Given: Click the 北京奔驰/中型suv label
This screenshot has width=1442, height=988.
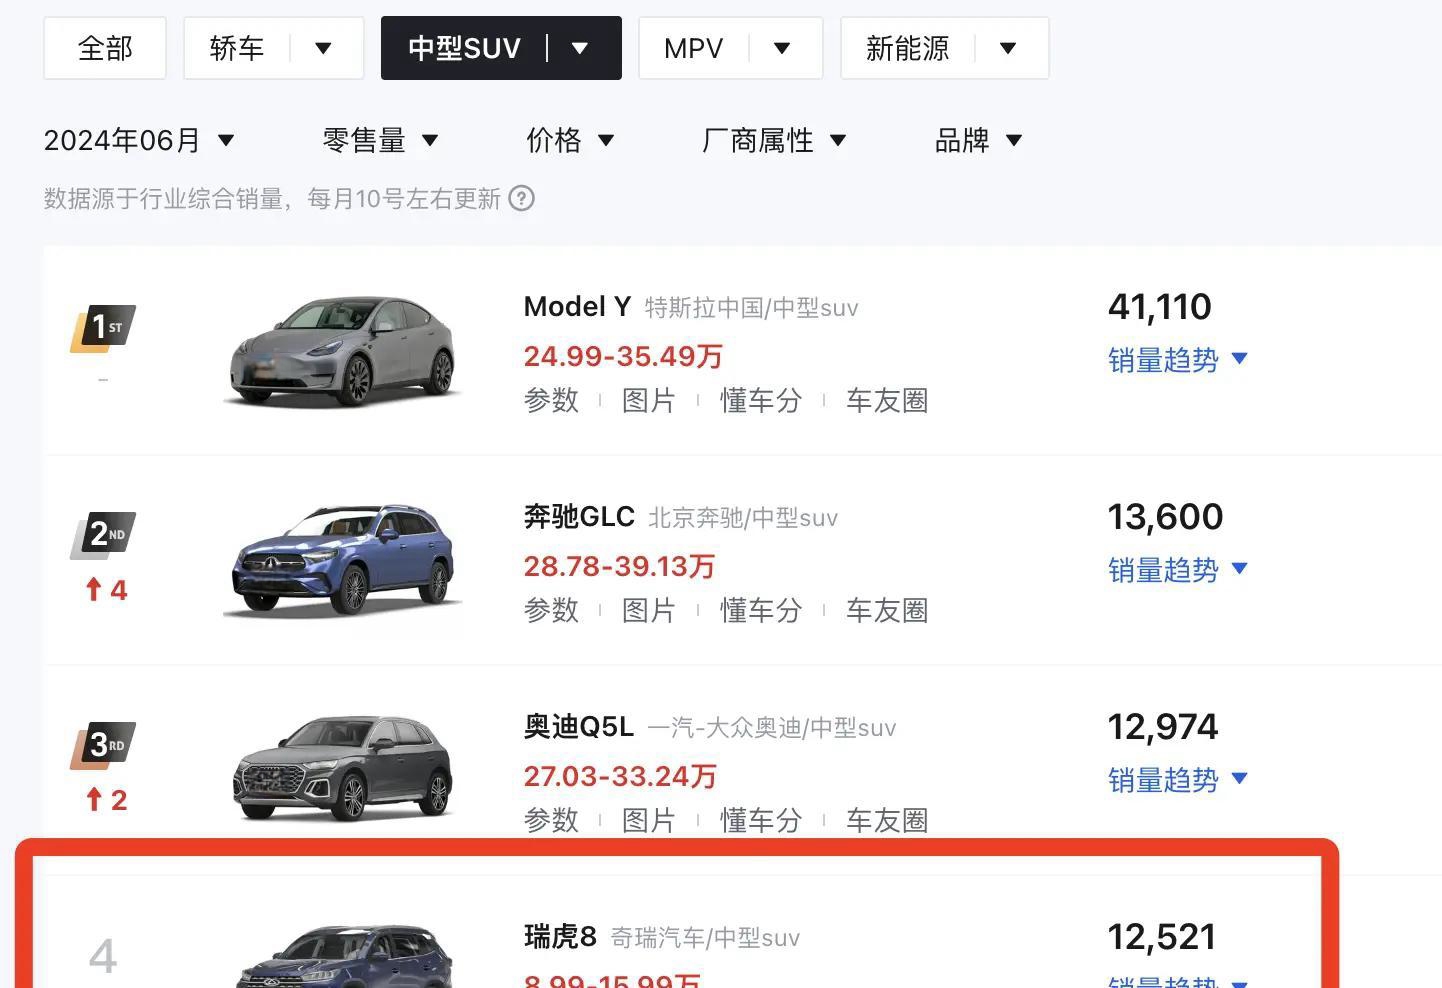Looking at the screenshot, I should [743, 518].
